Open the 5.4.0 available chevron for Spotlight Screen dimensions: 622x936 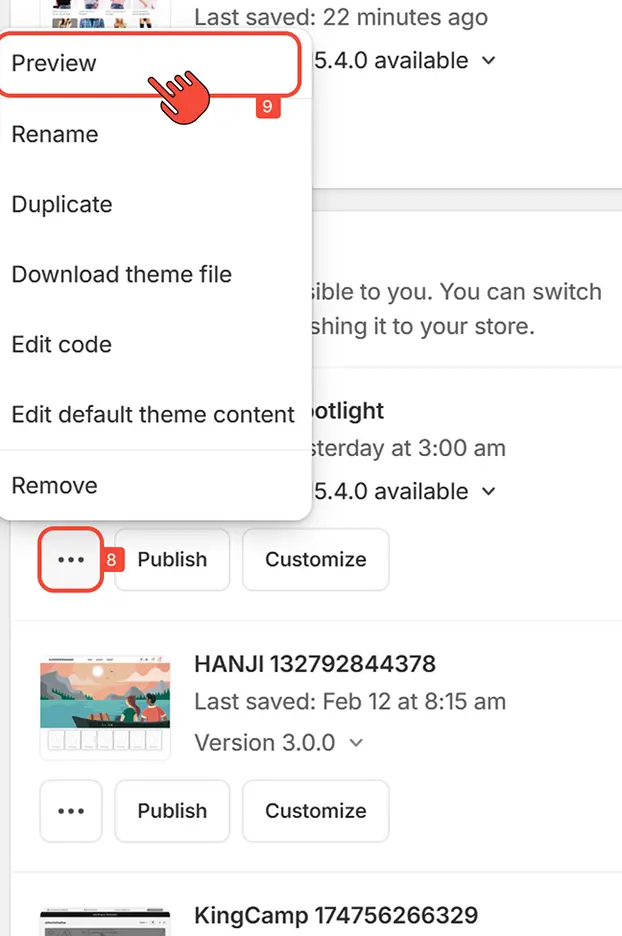487,491
